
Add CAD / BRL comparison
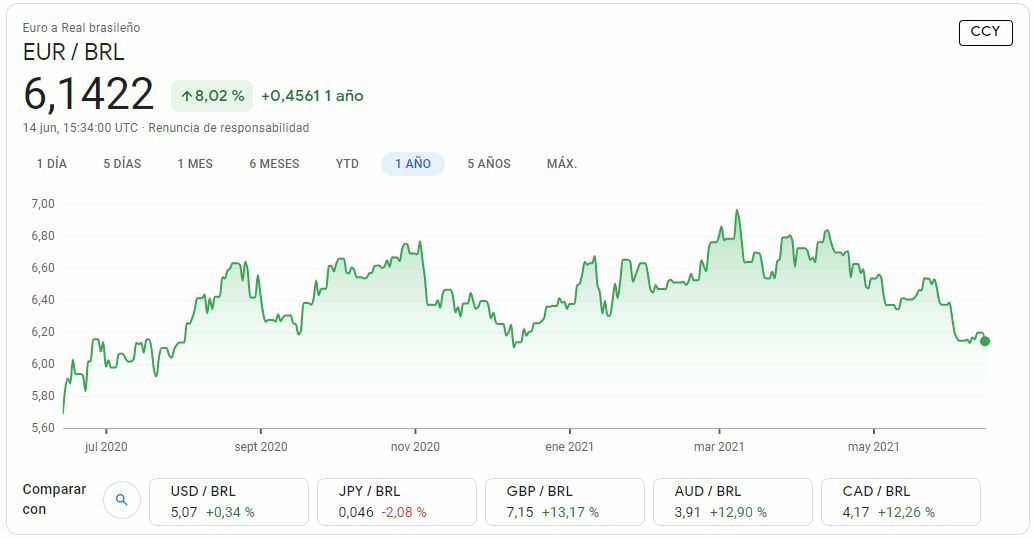point(900,501)
